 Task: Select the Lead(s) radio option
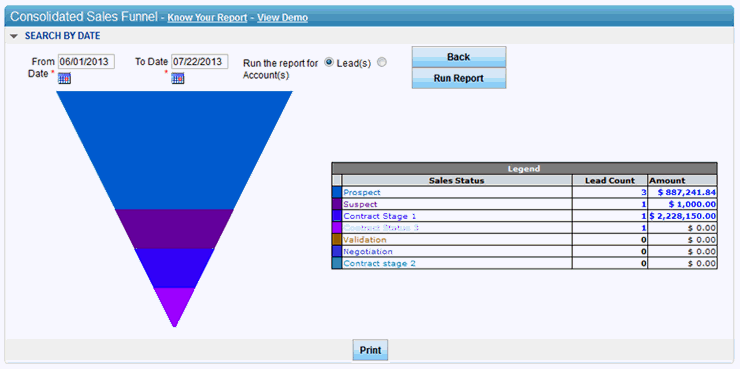(x=329, y=62)
